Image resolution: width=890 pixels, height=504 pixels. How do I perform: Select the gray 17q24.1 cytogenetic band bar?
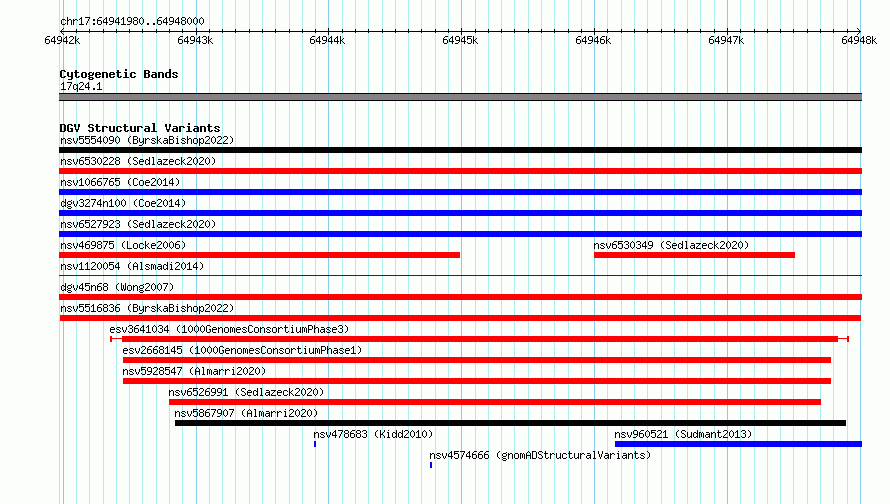(460, 97)
